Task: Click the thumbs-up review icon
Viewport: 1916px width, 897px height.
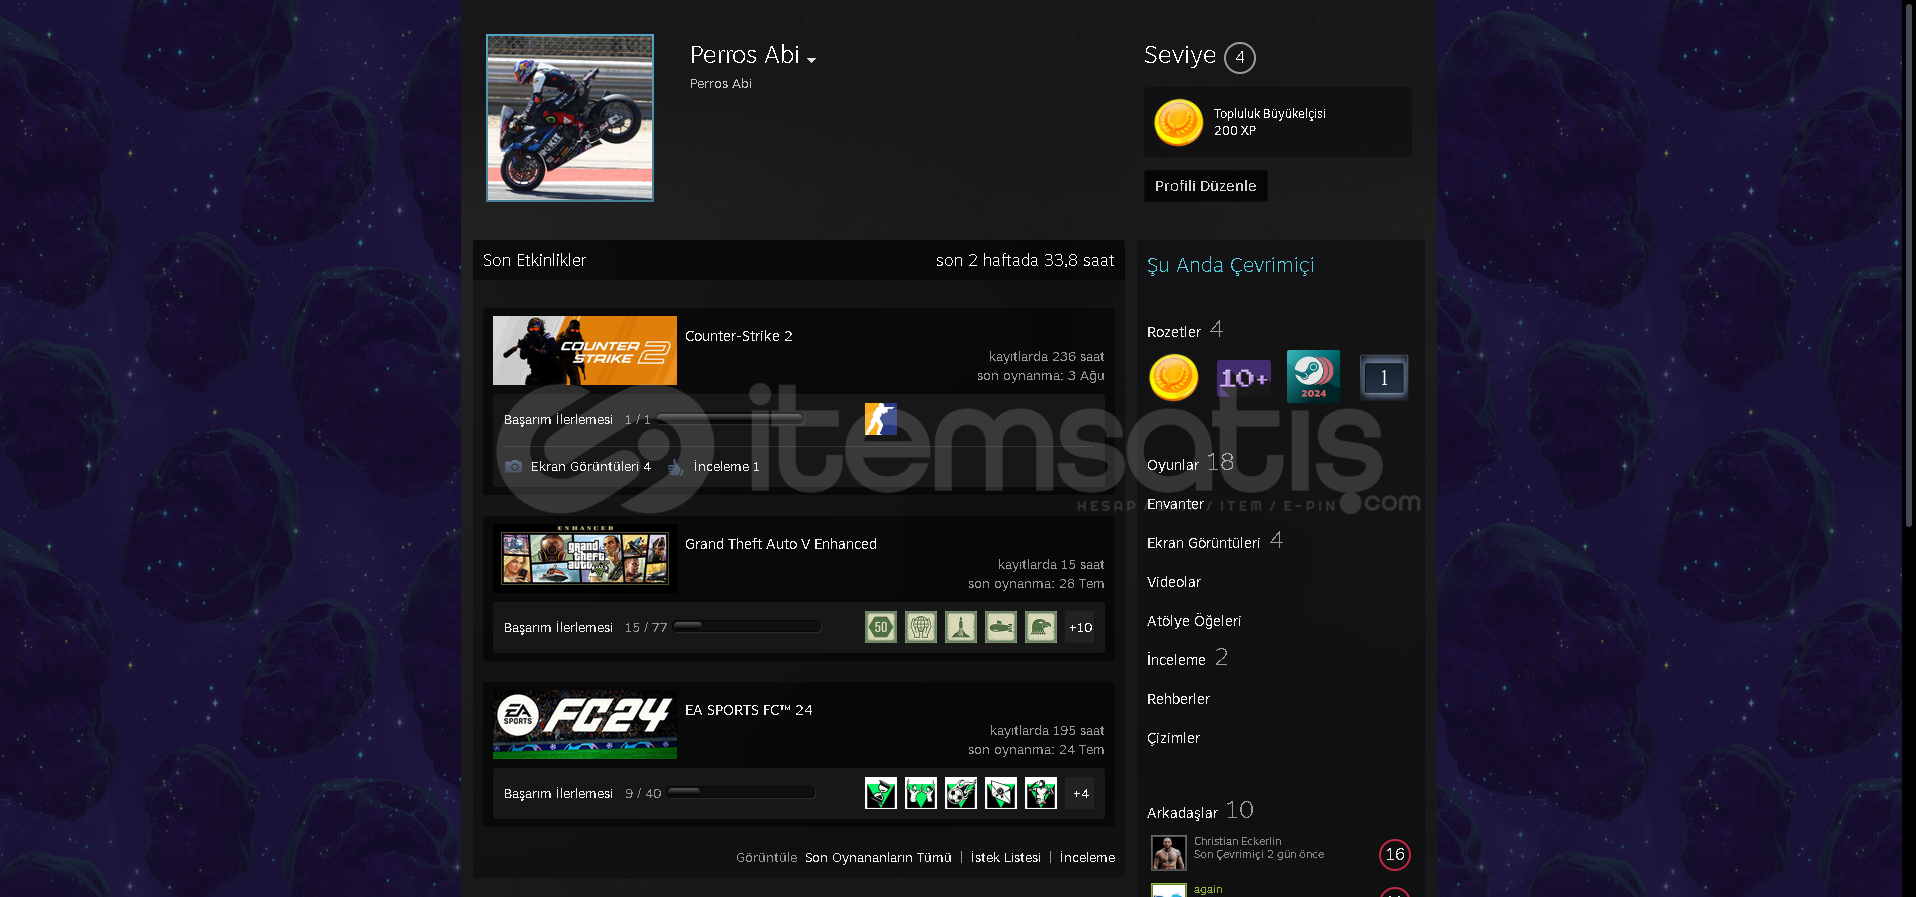Action: (x=676, y=466)
